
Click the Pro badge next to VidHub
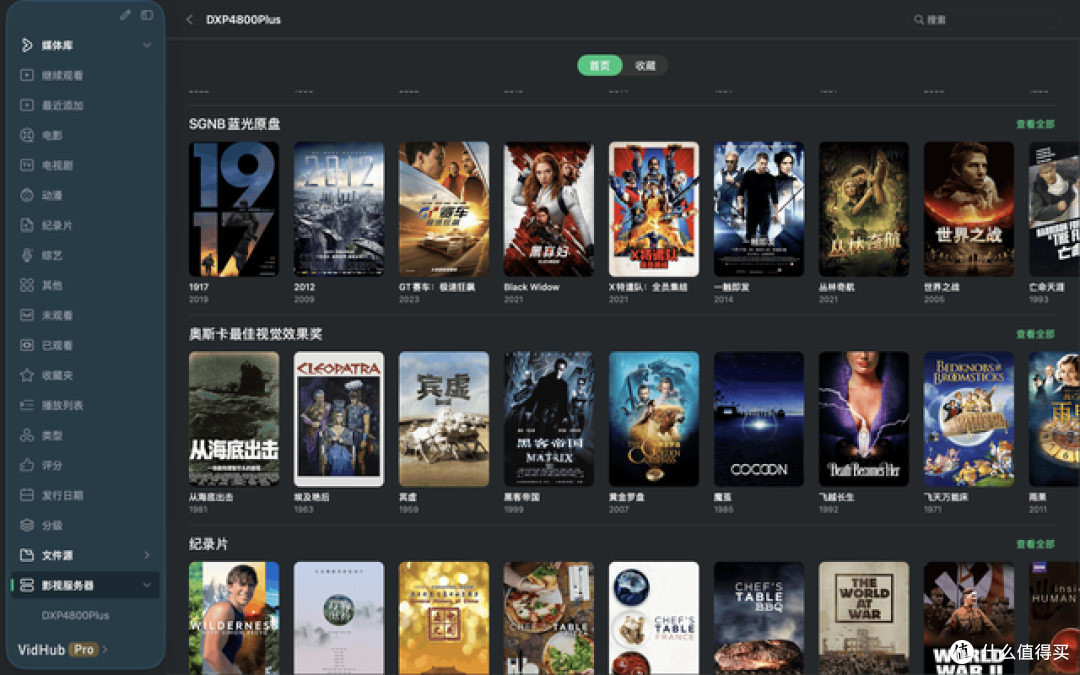pyautogui.click(x=84, y=650)
